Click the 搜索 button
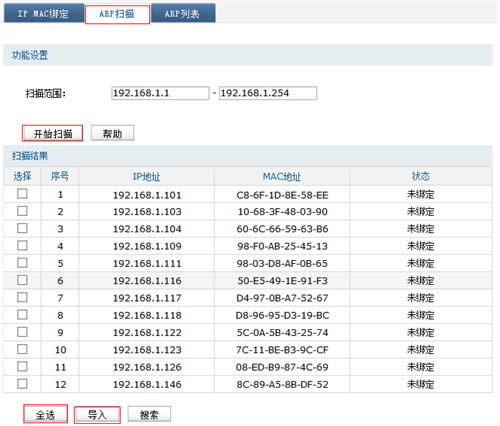Viewport: 500px width, 426px height. click(149, 415)
